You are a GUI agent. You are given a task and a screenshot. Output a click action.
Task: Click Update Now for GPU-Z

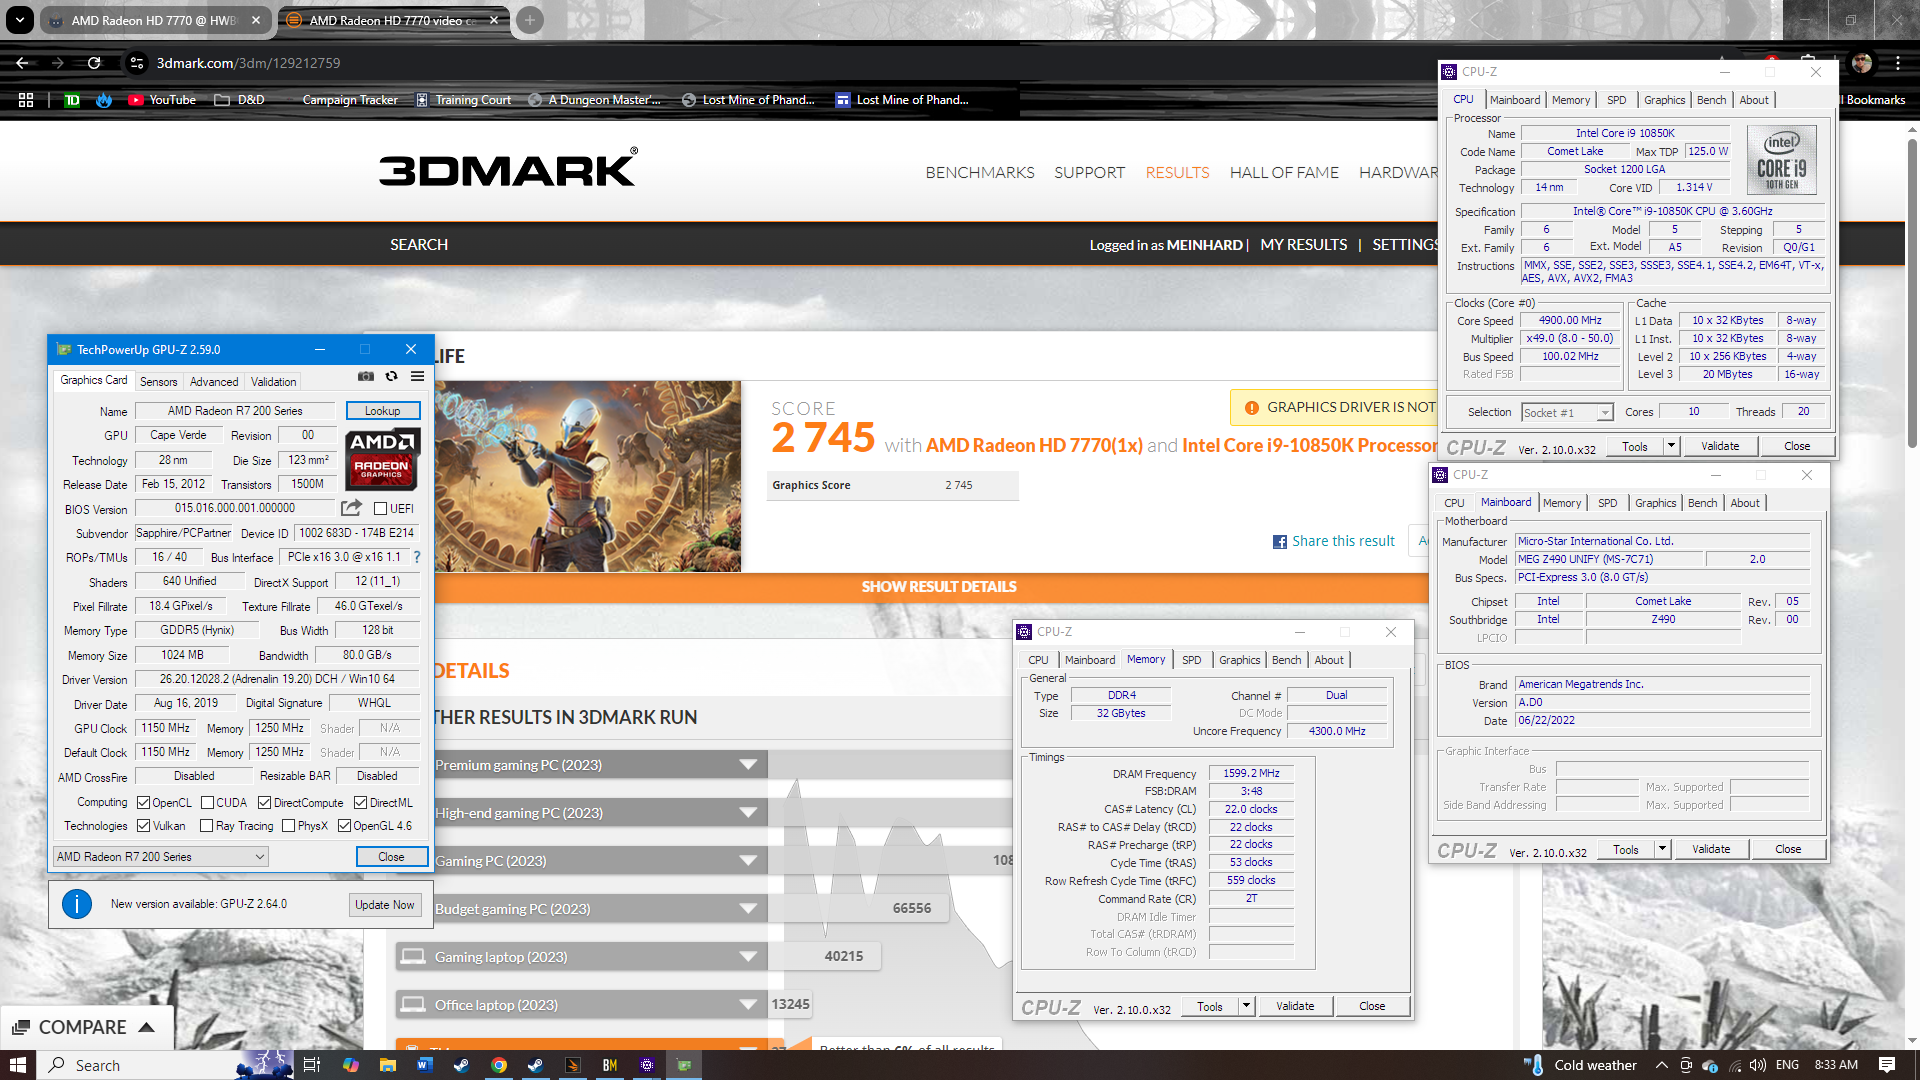[x=385, y=904]
